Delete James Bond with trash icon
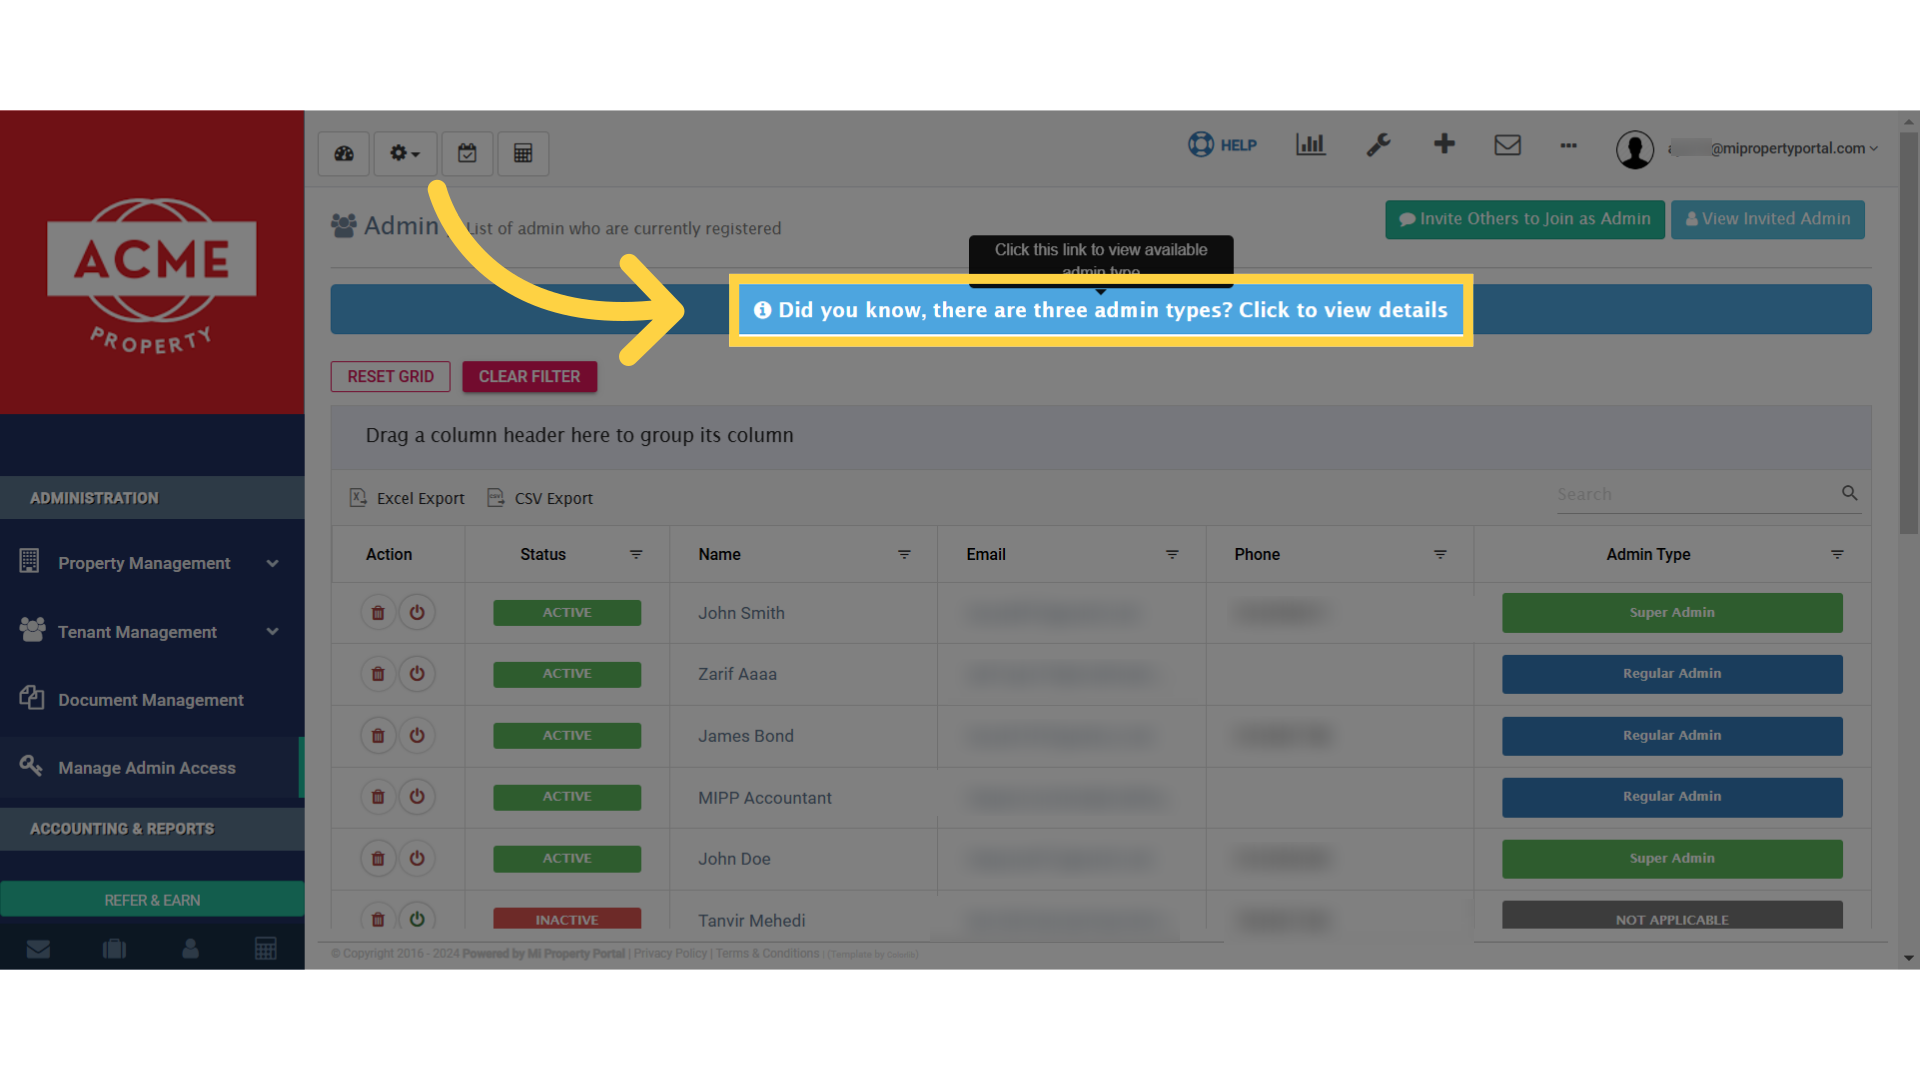Screen dimensions: 1920x1080 (378, 736)
